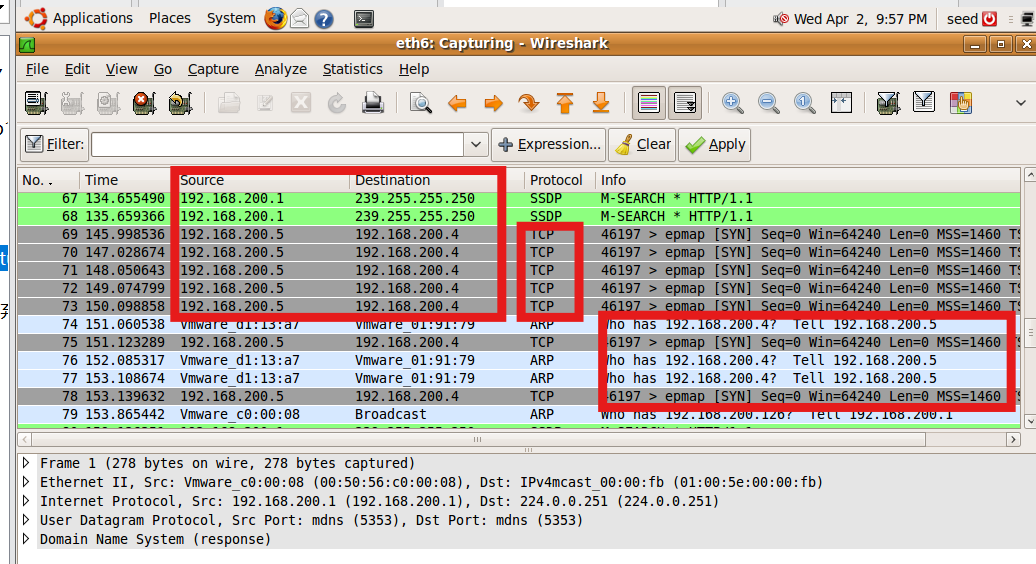The width and height of the screenshot is (1036, 564).
Task: Select packet 67 SSDP M-SEARCH row
Action: [x=519, y=198]
